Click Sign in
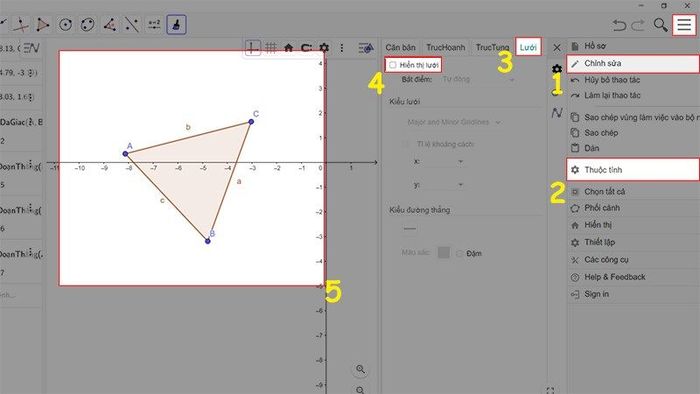The image size is (700, 394). point(633,294)
